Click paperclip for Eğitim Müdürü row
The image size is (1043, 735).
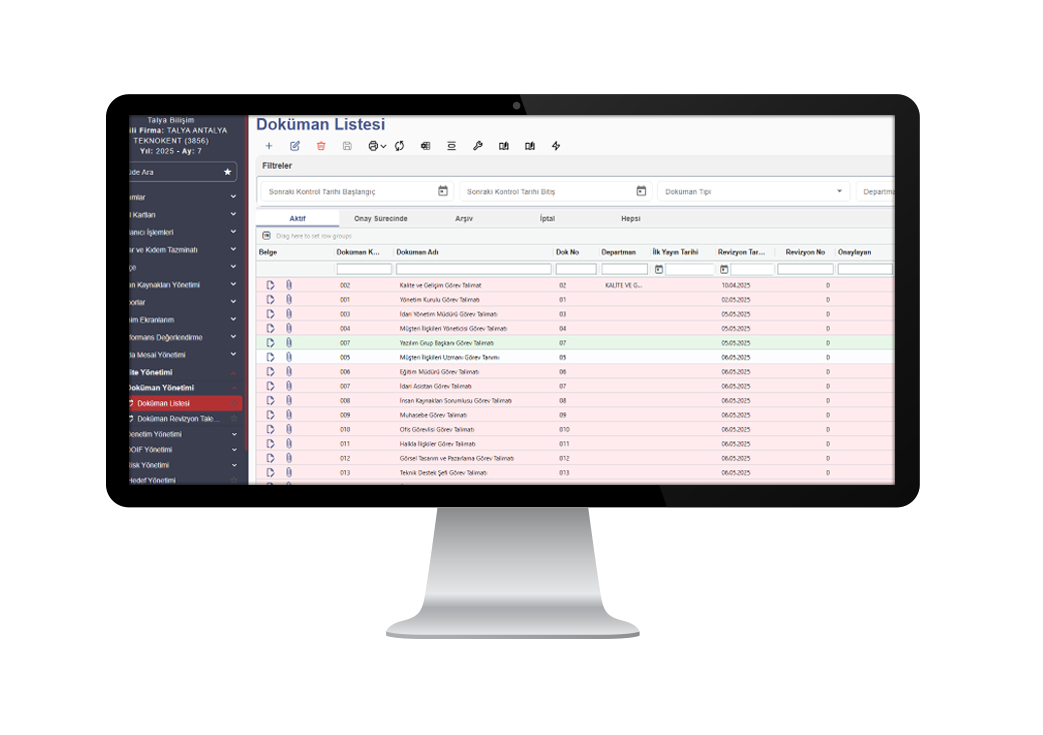click(289, 371)
